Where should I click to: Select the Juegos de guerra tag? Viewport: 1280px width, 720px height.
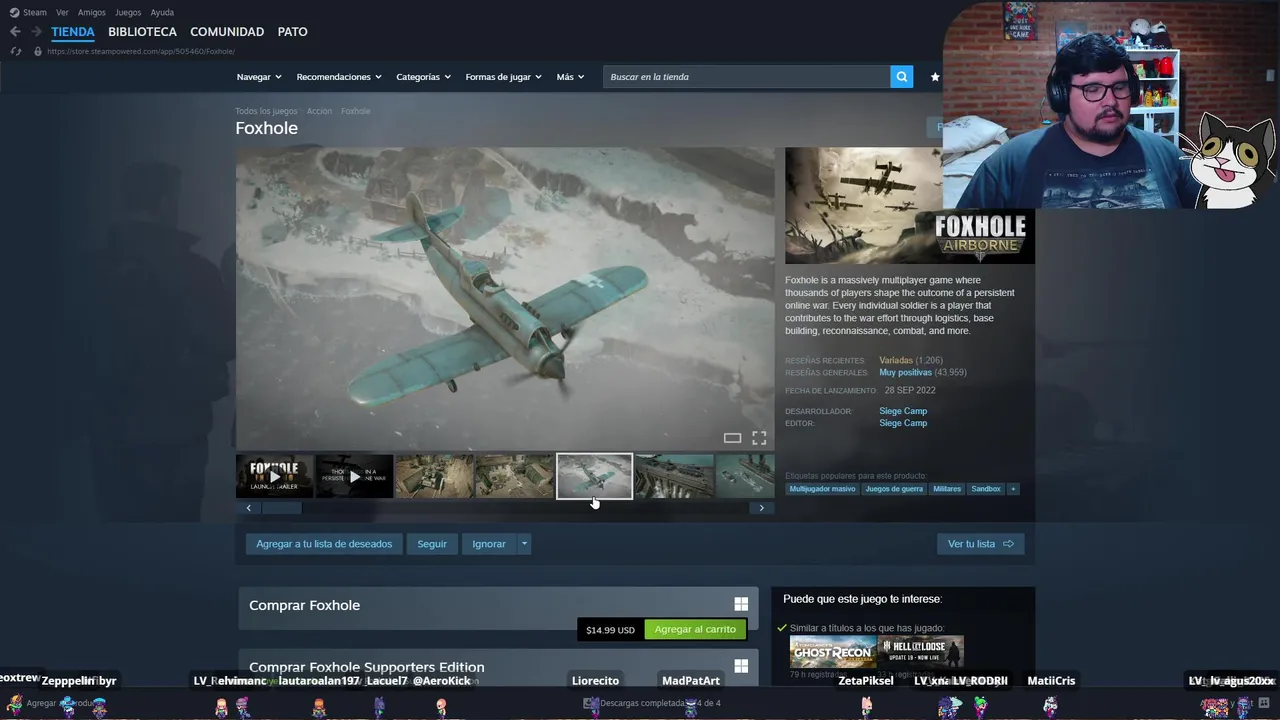(x=894, y=489)
